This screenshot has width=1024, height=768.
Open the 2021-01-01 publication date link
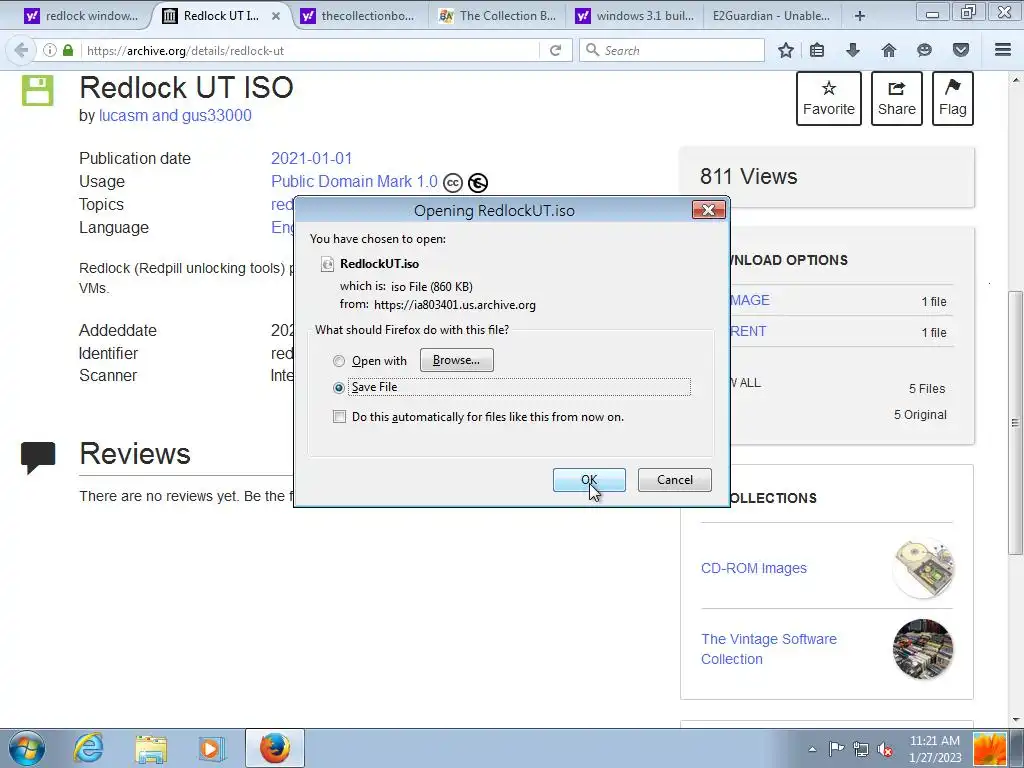pyautogui.click(x=312, y=159)
